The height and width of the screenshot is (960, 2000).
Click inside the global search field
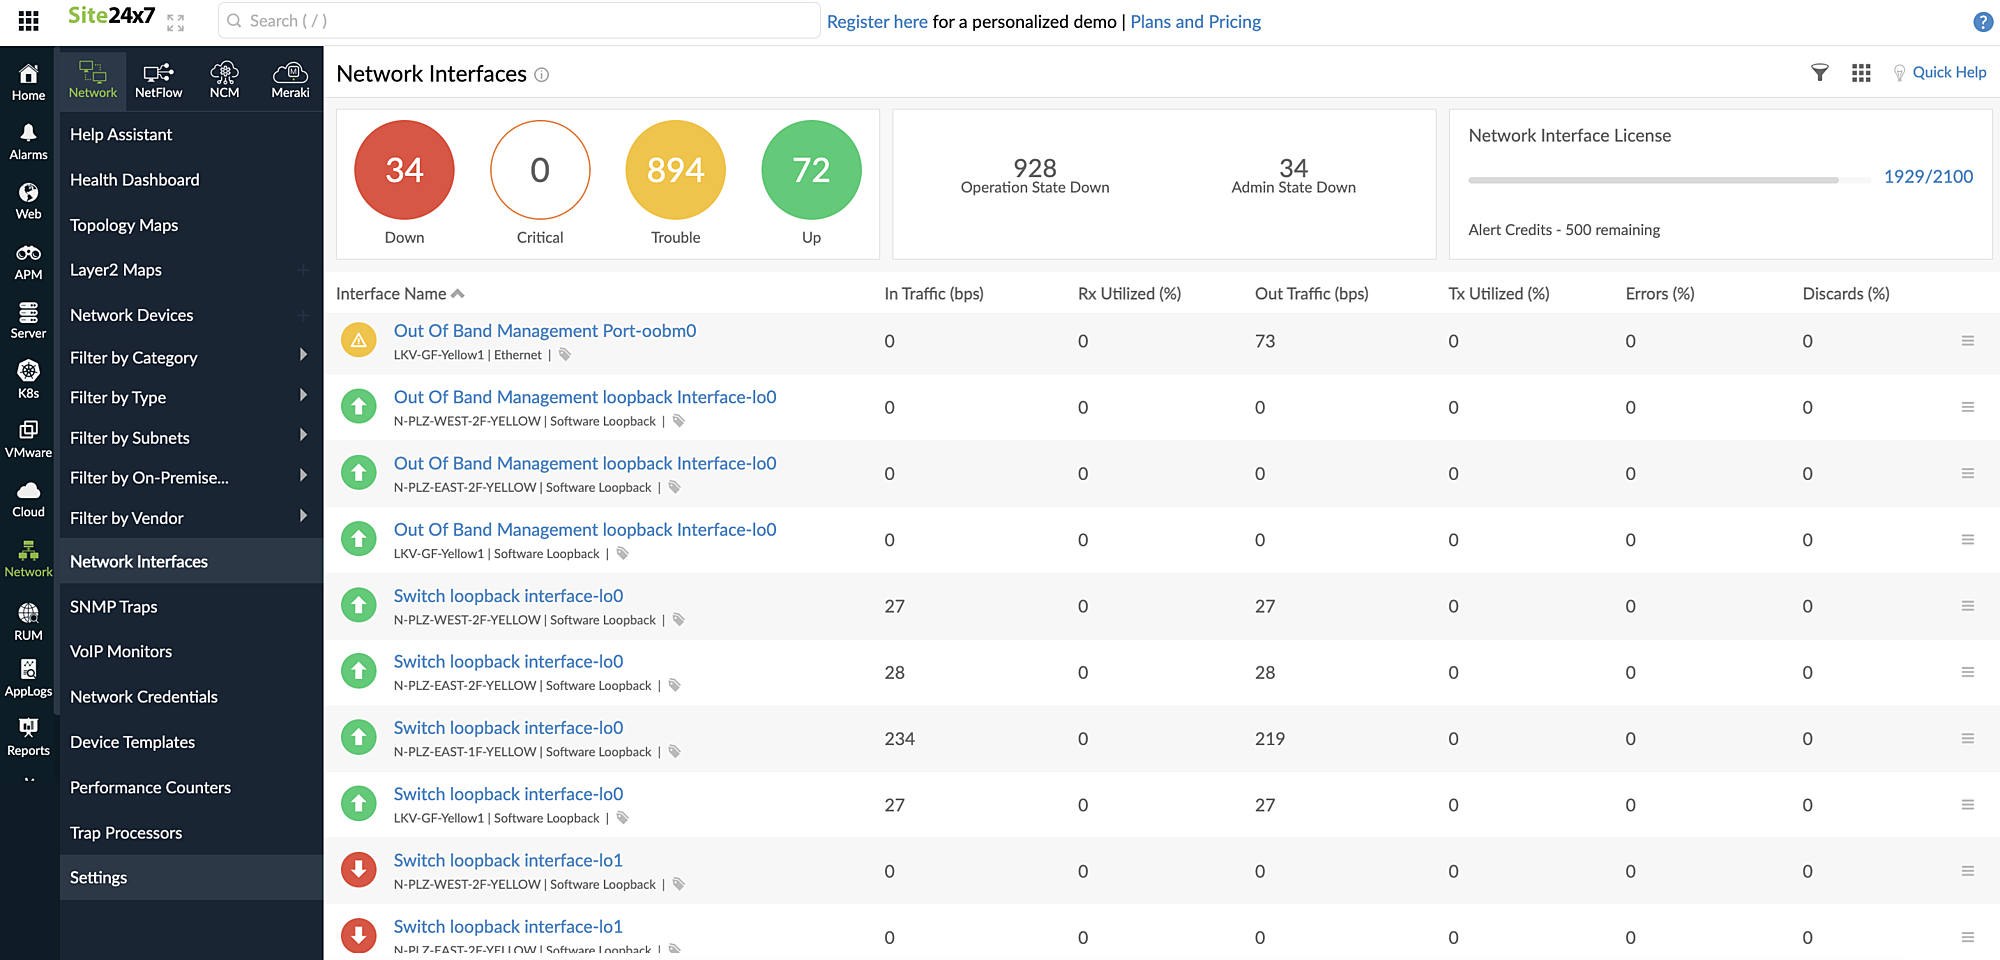tap(519, 20)
